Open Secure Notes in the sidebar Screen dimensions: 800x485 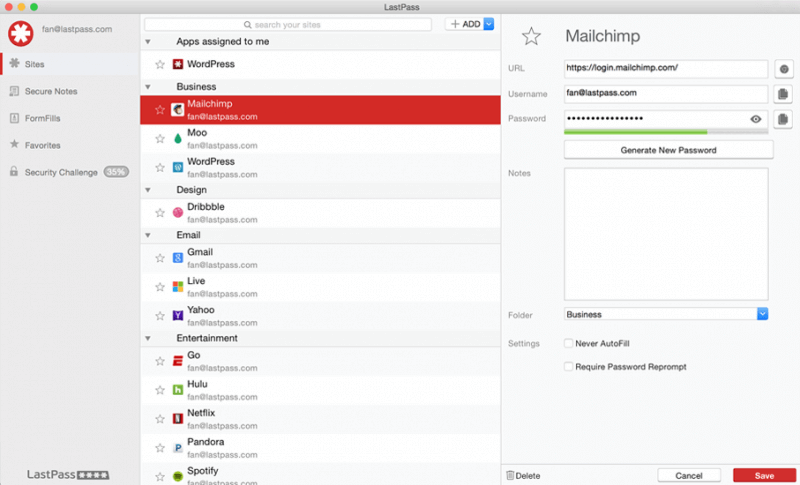(x=50, y=91)
